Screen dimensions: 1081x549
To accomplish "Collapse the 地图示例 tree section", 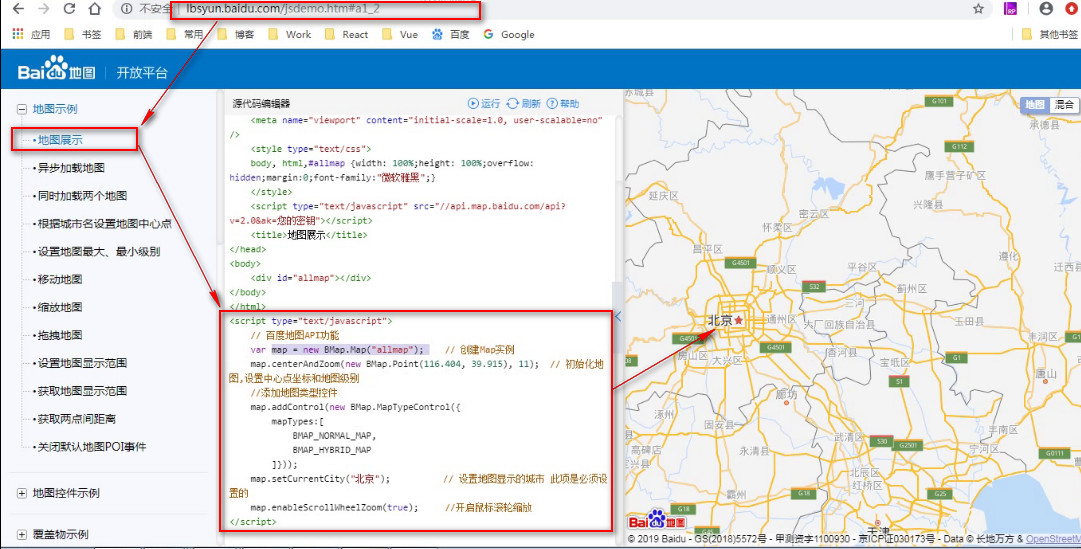I will pyautogui.click(x=21, y=109).
